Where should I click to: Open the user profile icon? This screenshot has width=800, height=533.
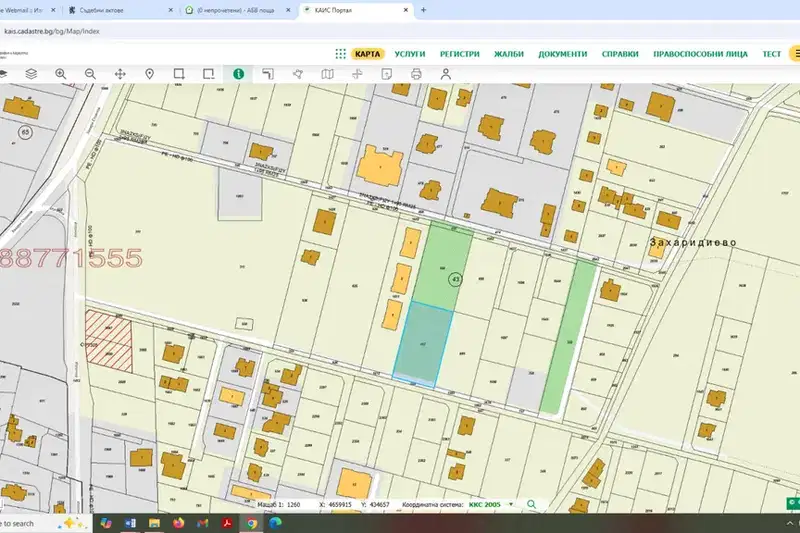(446, 74)
